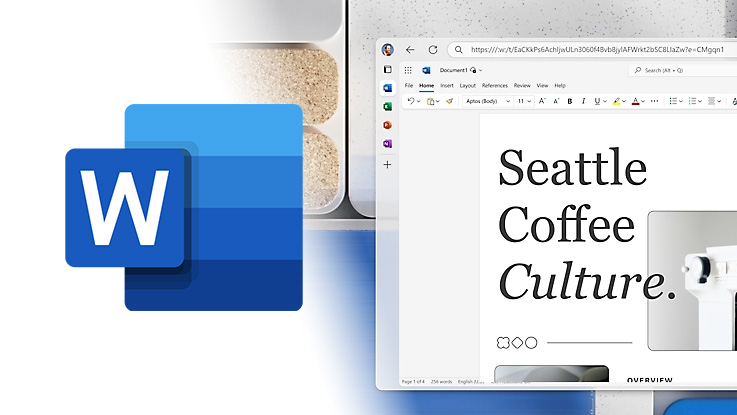Click the paragraph alignment icon
Viewport: 737px width, 415px height.
click(x=712, y=101)
